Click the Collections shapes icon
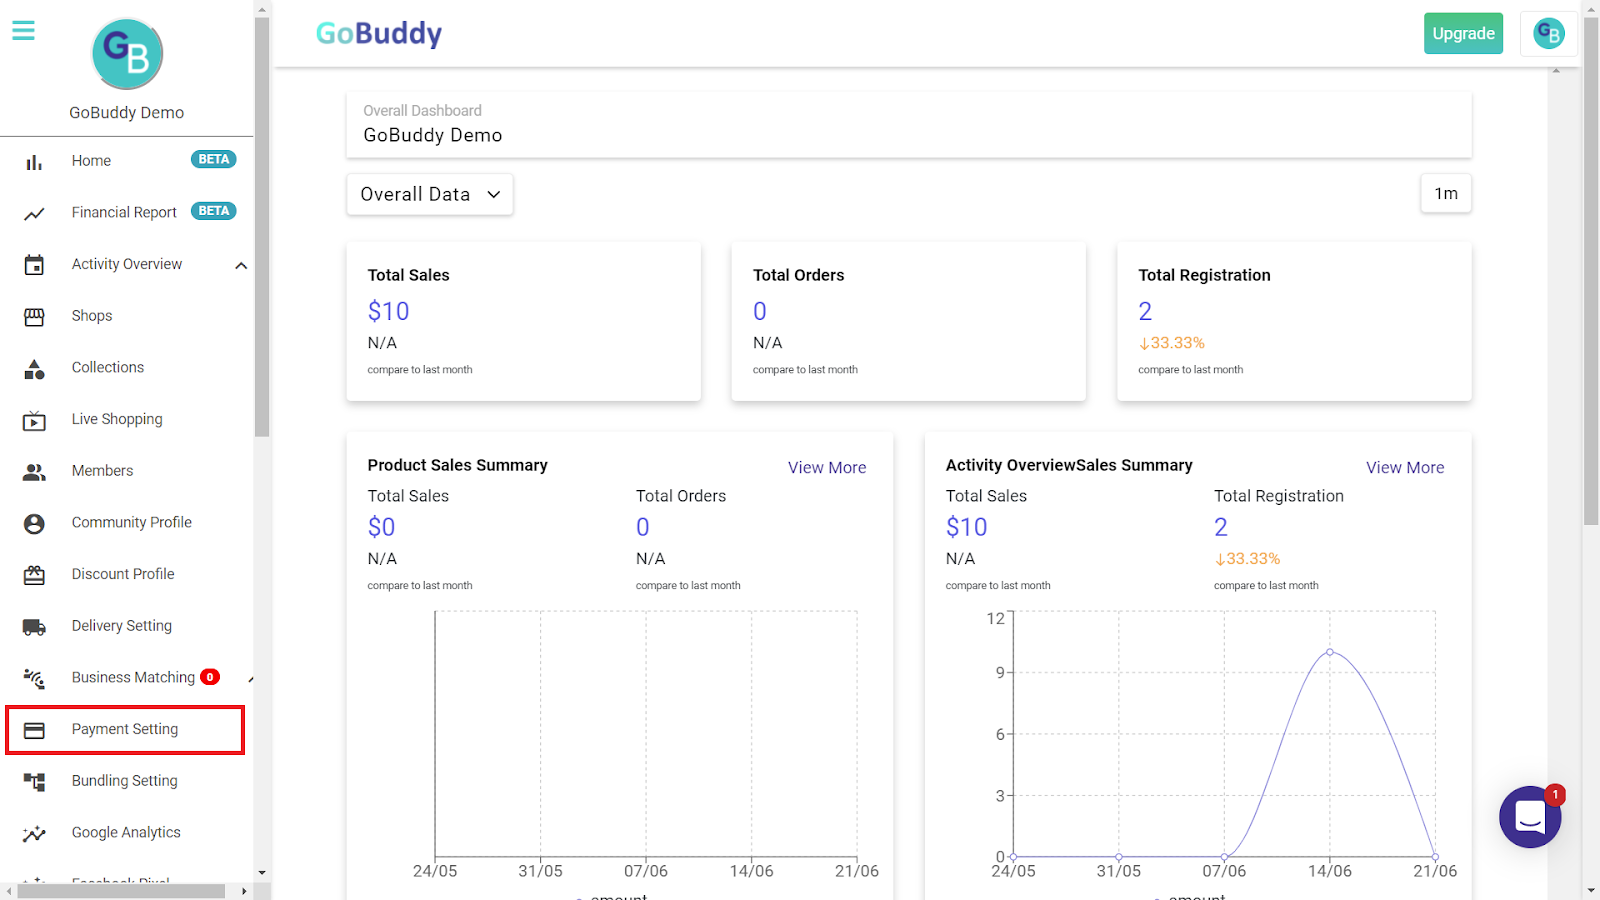The height and width of the screenshot is (900, 1600). pos(34,369)
